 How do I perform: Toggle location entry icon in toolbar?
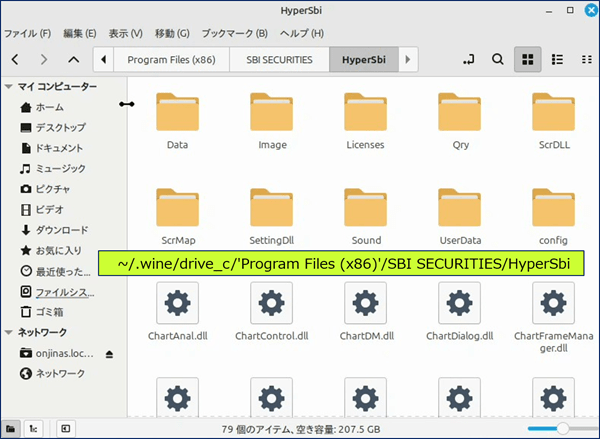tap(469, 59)
